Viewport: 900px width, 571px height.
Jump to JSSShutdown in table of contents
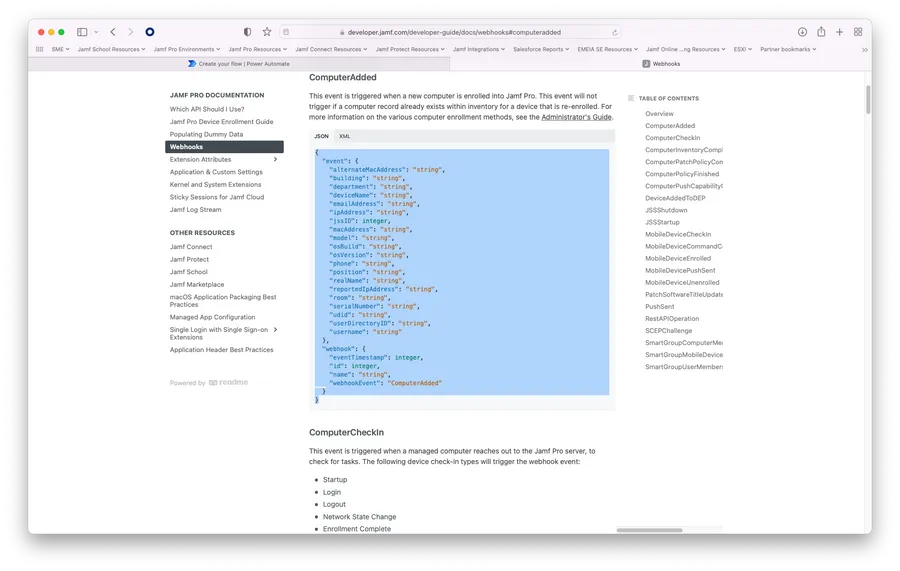(666, 210)
